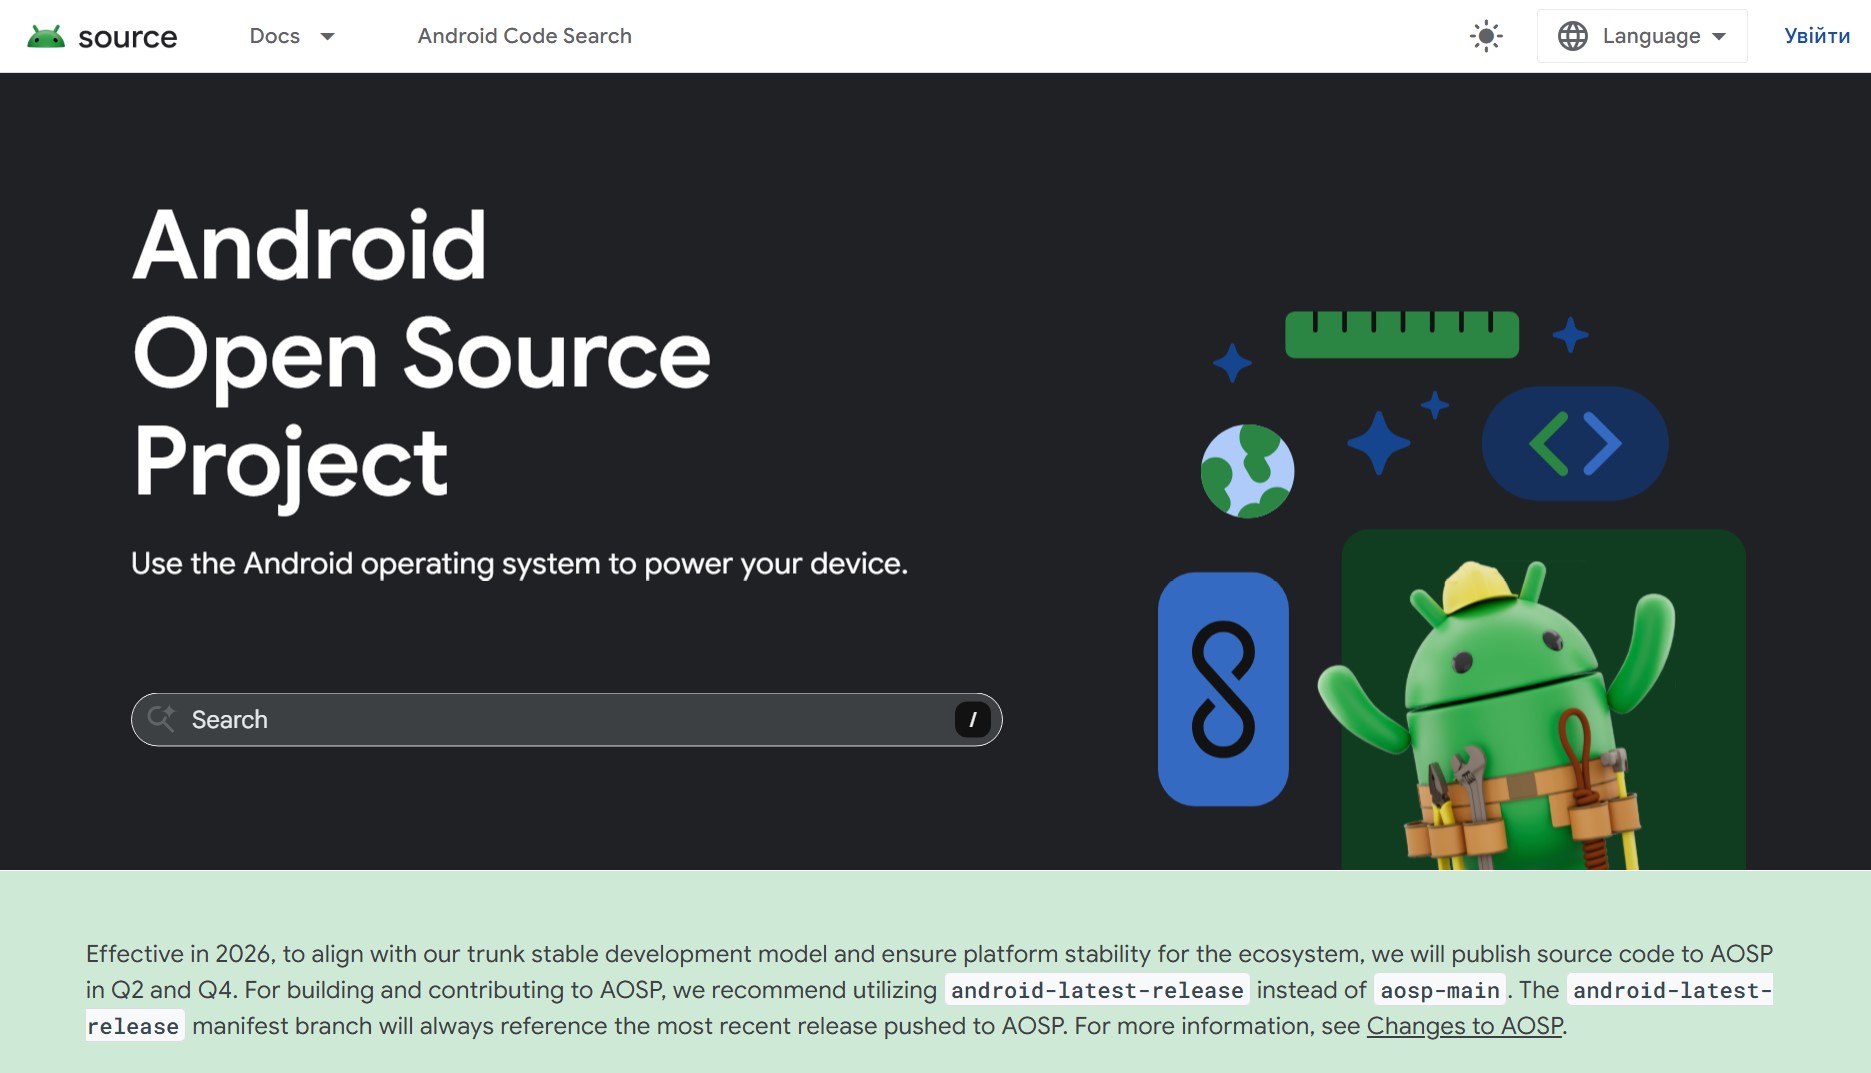Click the Увійти sign-in link
The height and width of the screenshot is (1073, 1871).
click(x=1816, y=37)
